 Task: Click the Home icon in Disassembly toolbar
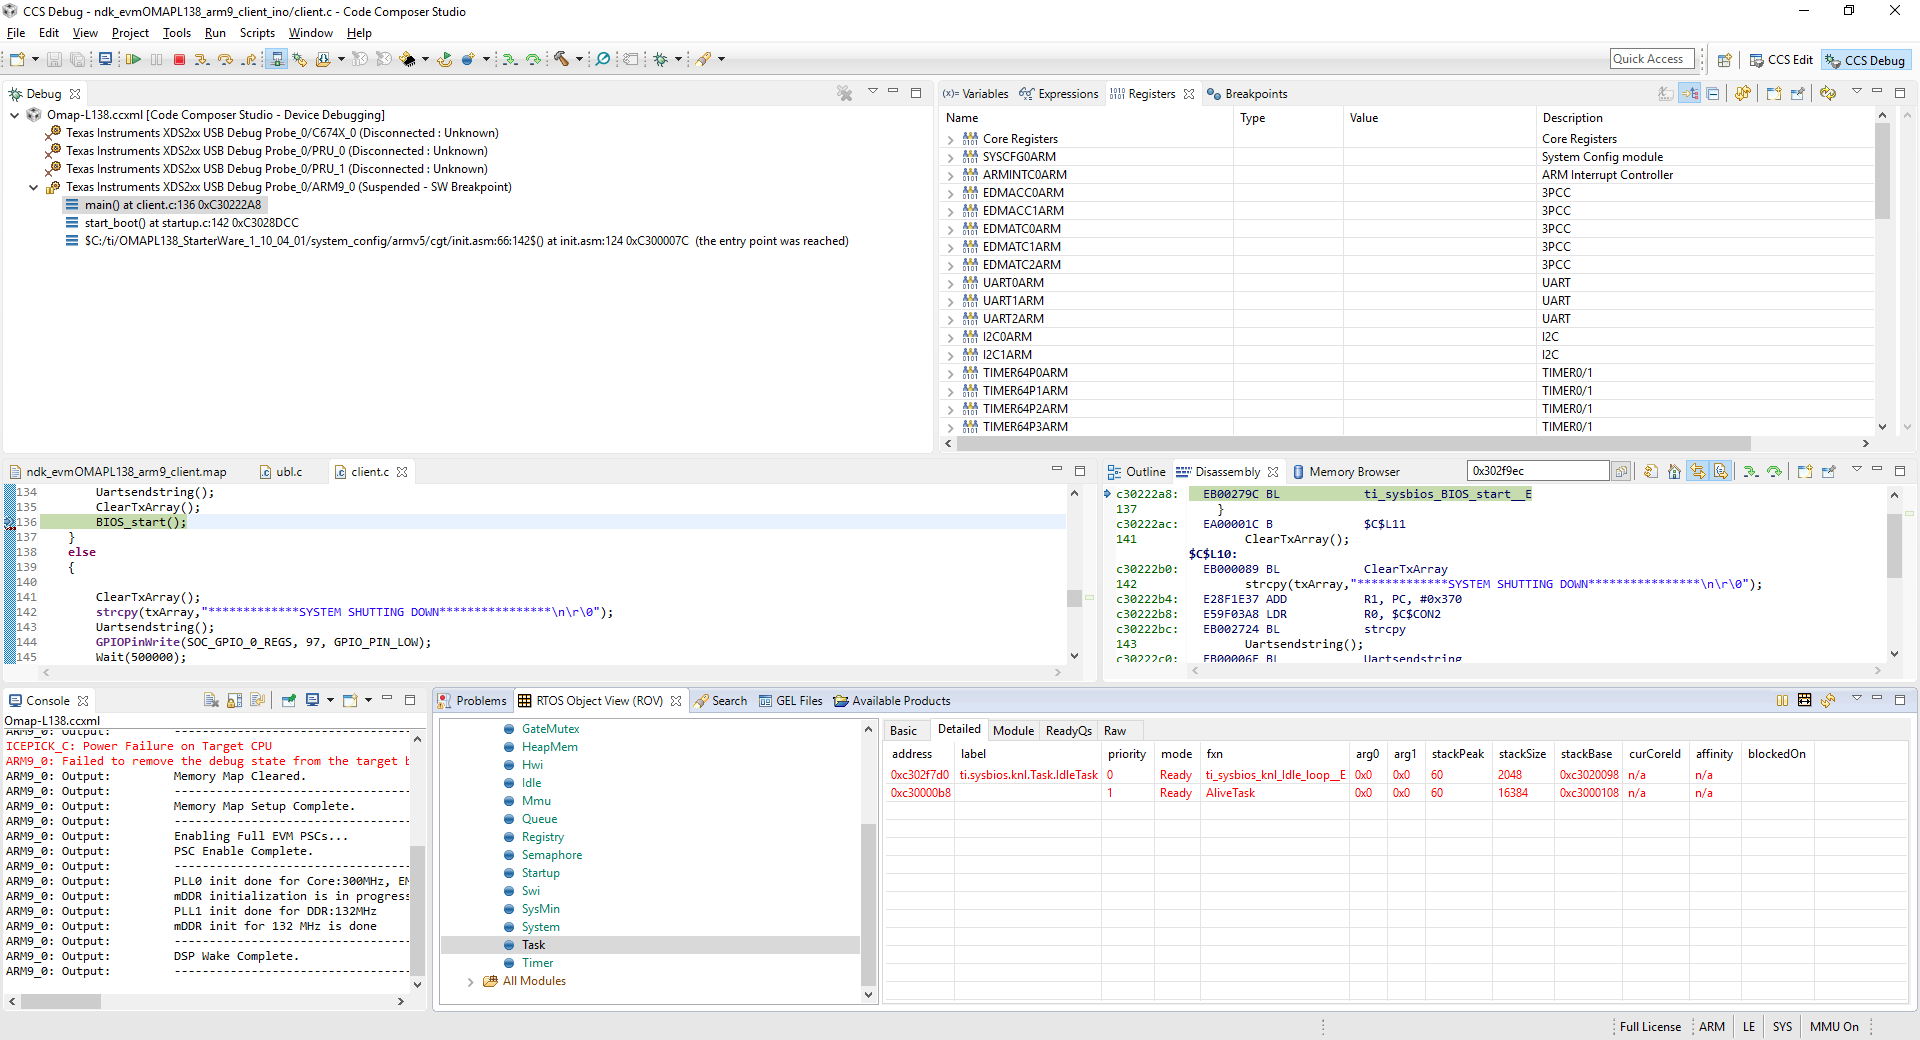click(x=1674, y=472)
